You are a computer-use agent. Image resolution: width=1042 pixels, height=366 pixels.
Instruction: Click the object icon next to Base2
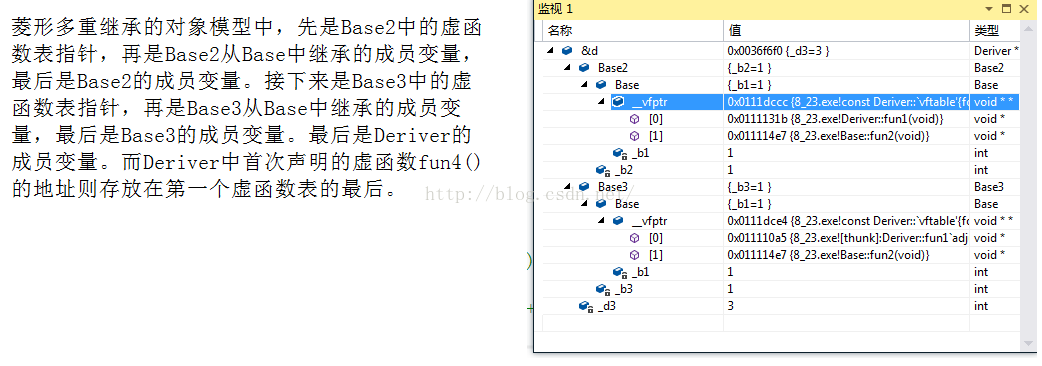(584, 68)
